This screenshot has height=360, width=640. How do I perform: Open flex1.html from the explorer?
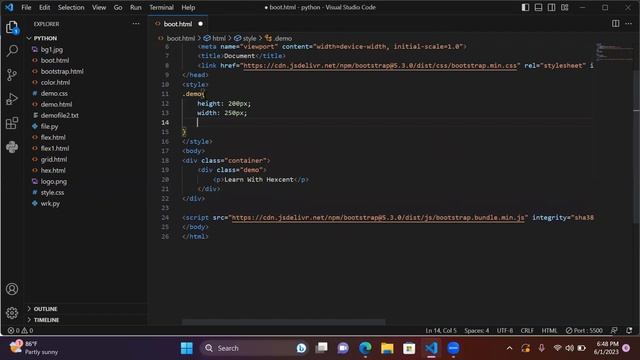(55, 149)
